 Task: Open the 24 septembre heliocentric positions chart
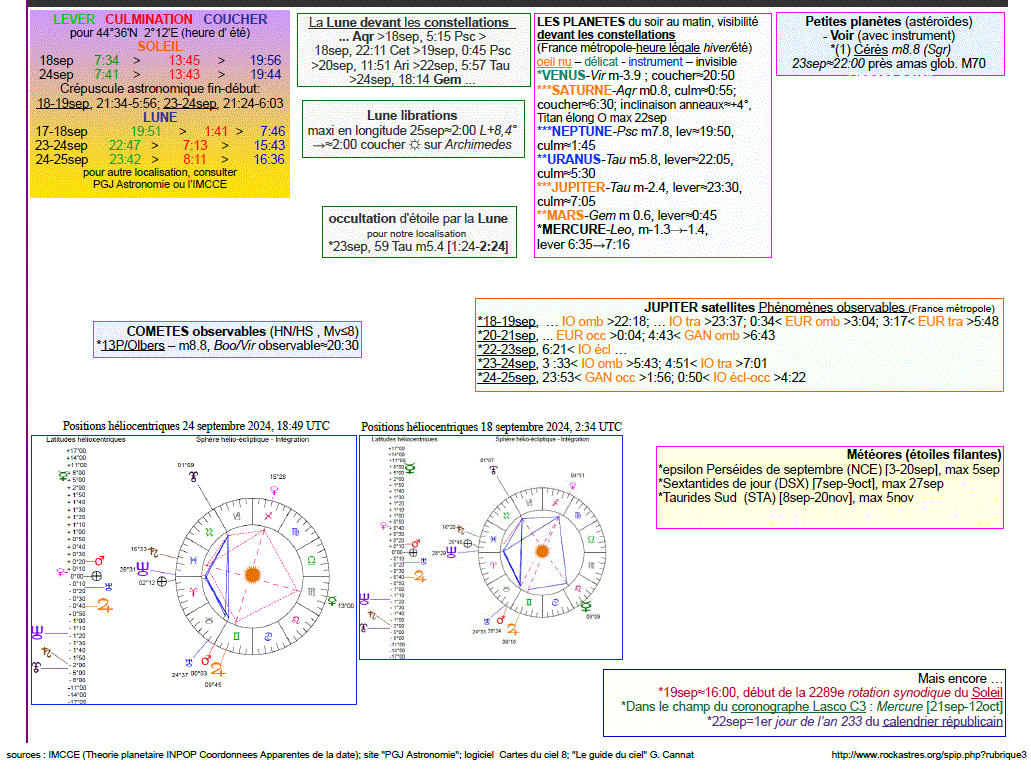194,569
